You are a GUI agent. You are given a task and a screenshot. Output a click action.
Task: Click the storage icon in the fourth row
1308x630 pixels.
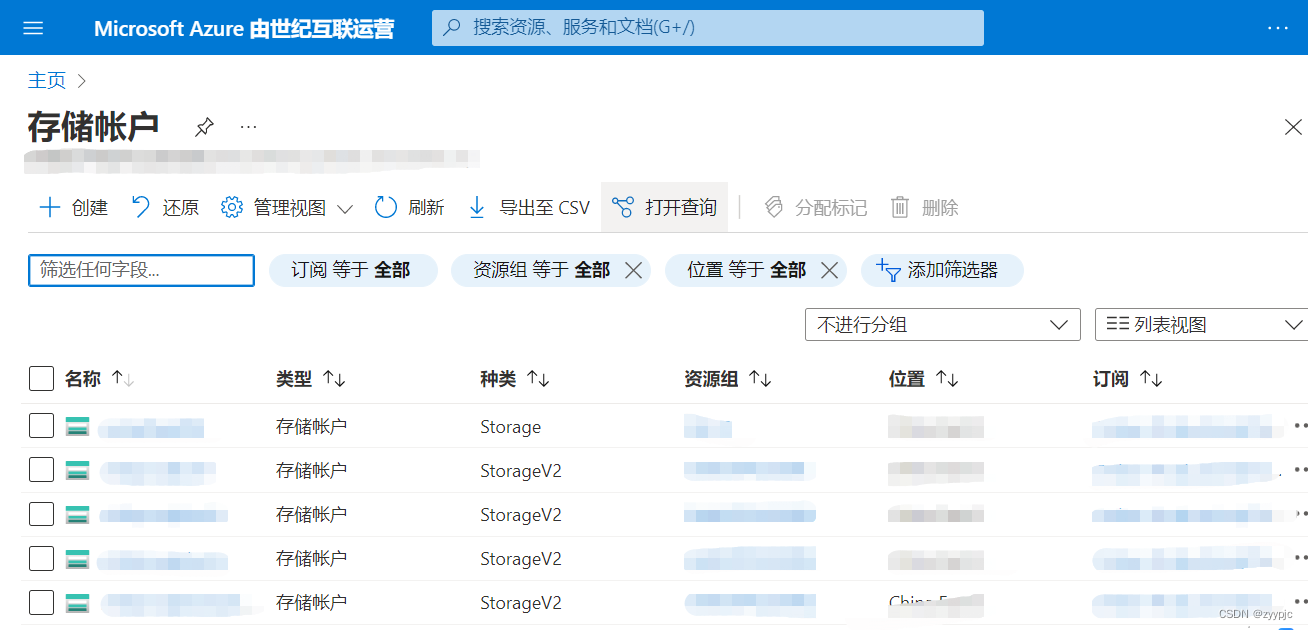(x=78, y=559)
